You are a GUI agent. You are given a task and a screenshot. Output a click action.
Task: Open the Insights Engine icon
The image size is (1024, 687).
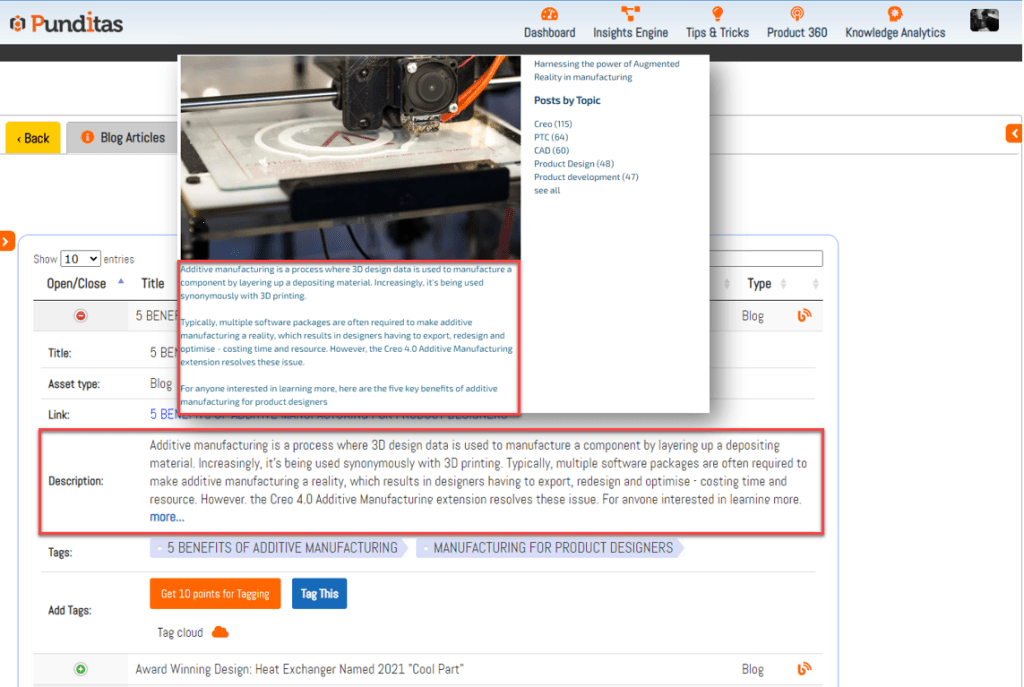(630, 14)
